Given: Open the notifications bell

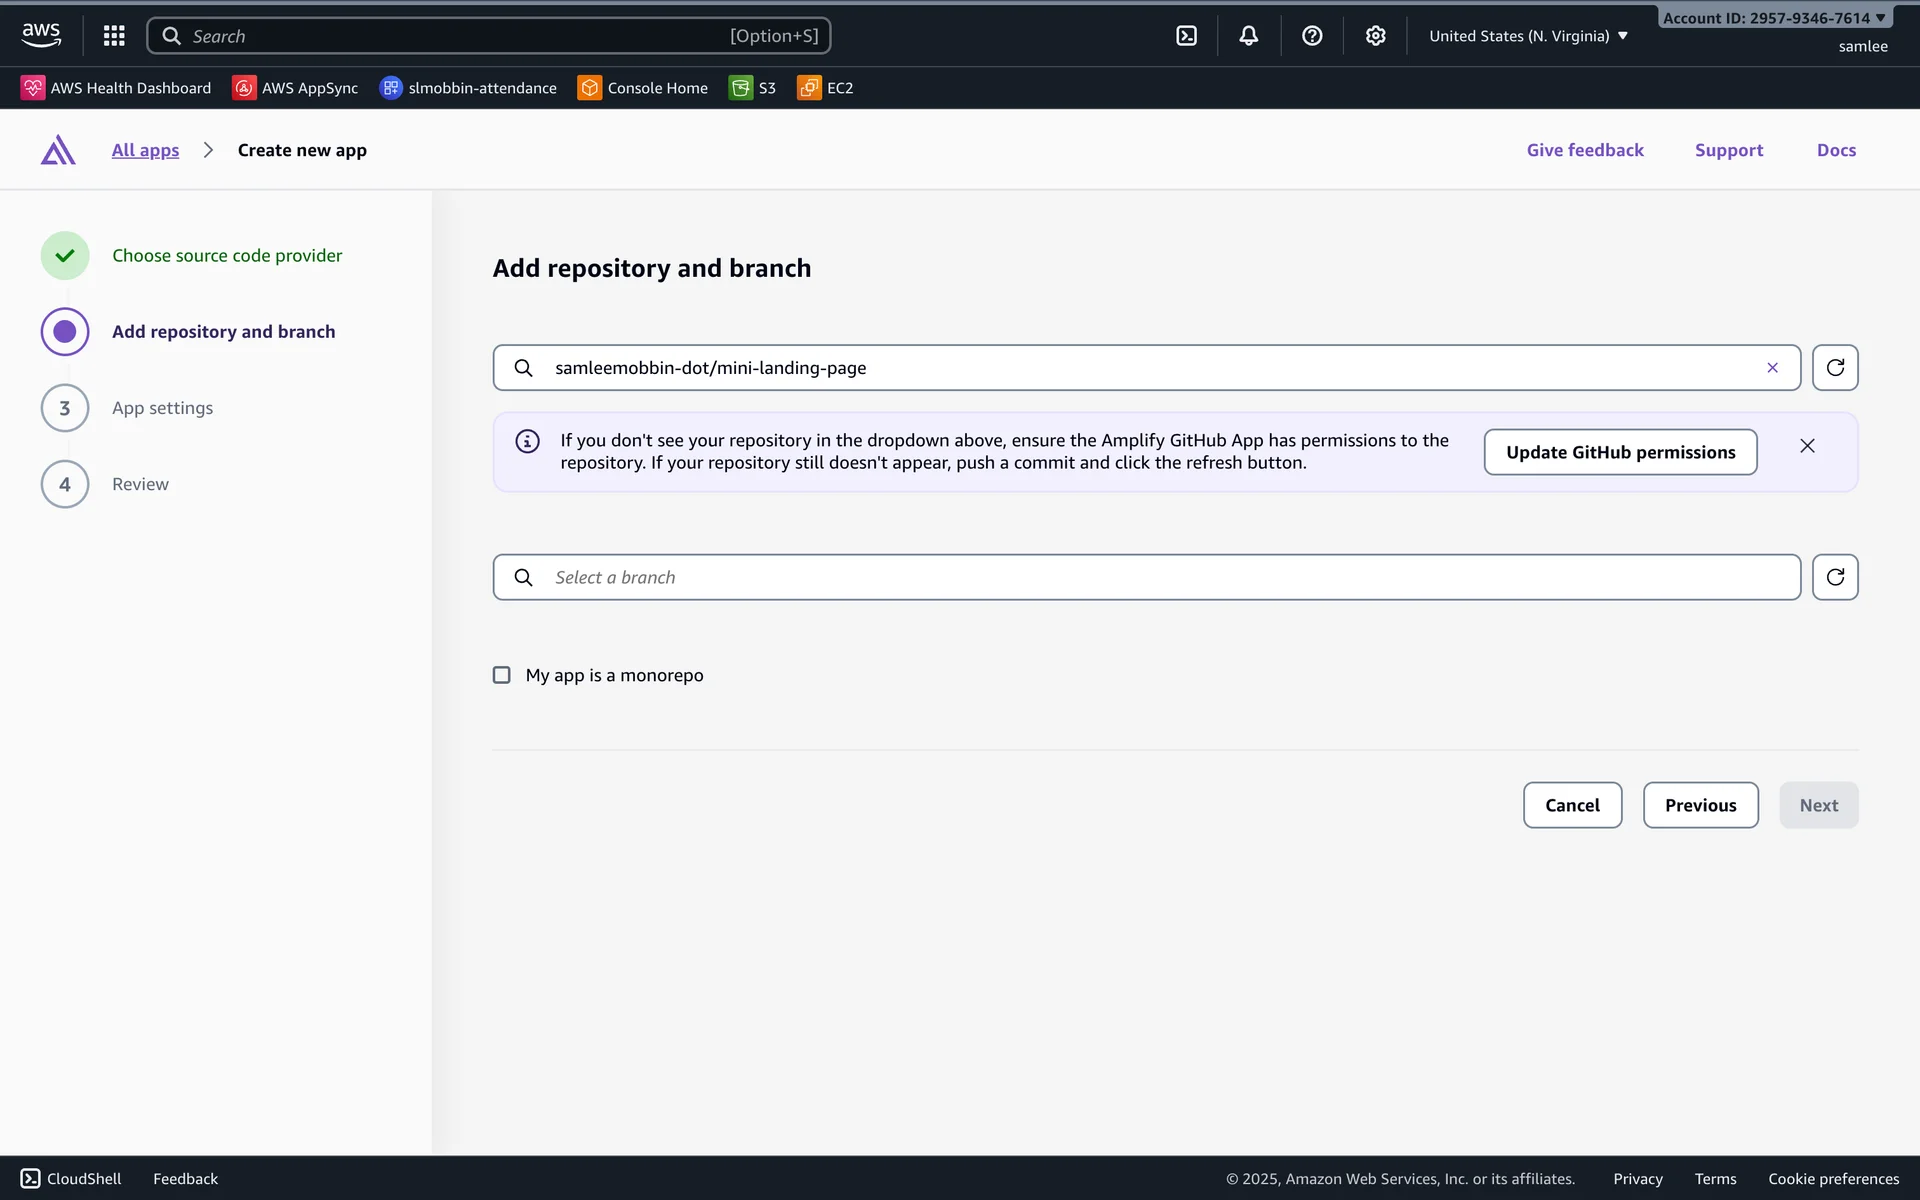Looking at the screenshot, I should pyautogui.click(x=1248, y=36).
